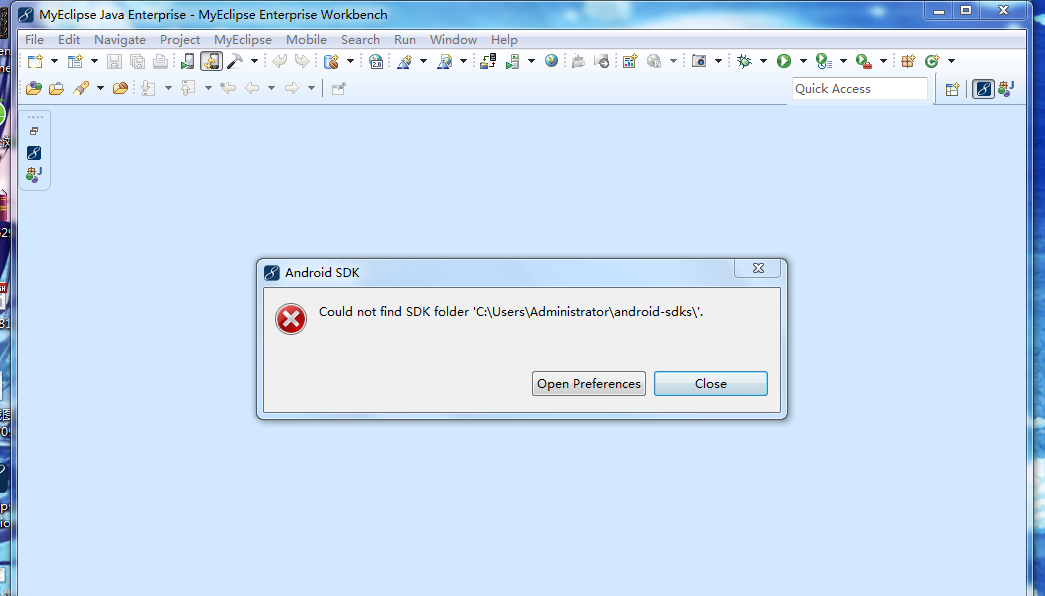1045x596 pixels.
Task: Click the yellow marker pen icon
Action: 81,88
